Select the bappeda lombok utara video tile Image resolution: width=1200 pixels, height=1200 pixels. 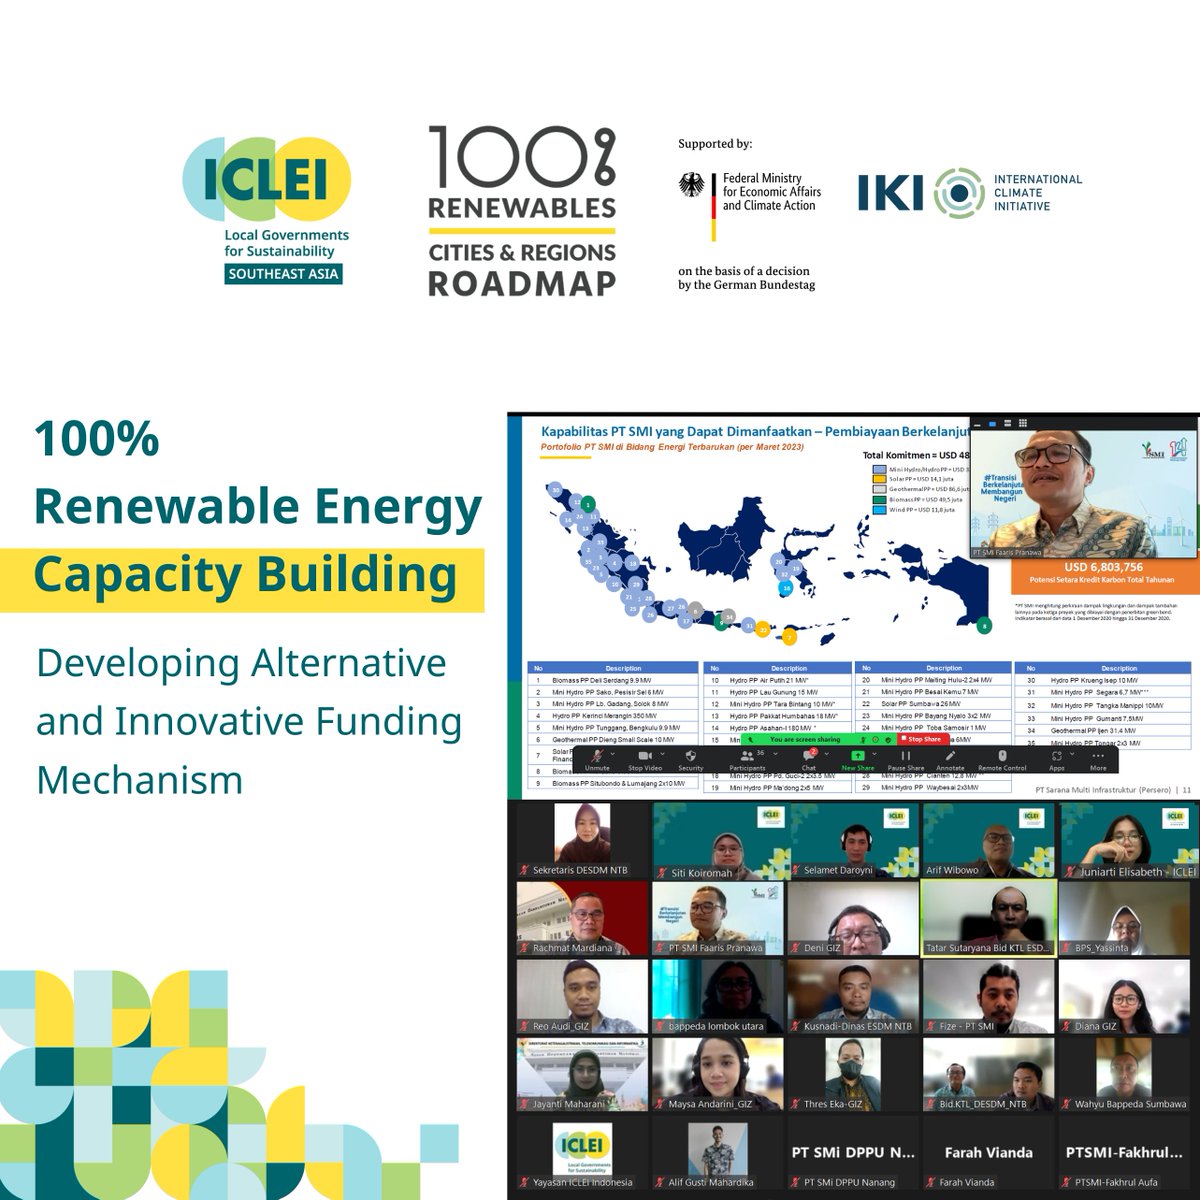click(717, 997)
